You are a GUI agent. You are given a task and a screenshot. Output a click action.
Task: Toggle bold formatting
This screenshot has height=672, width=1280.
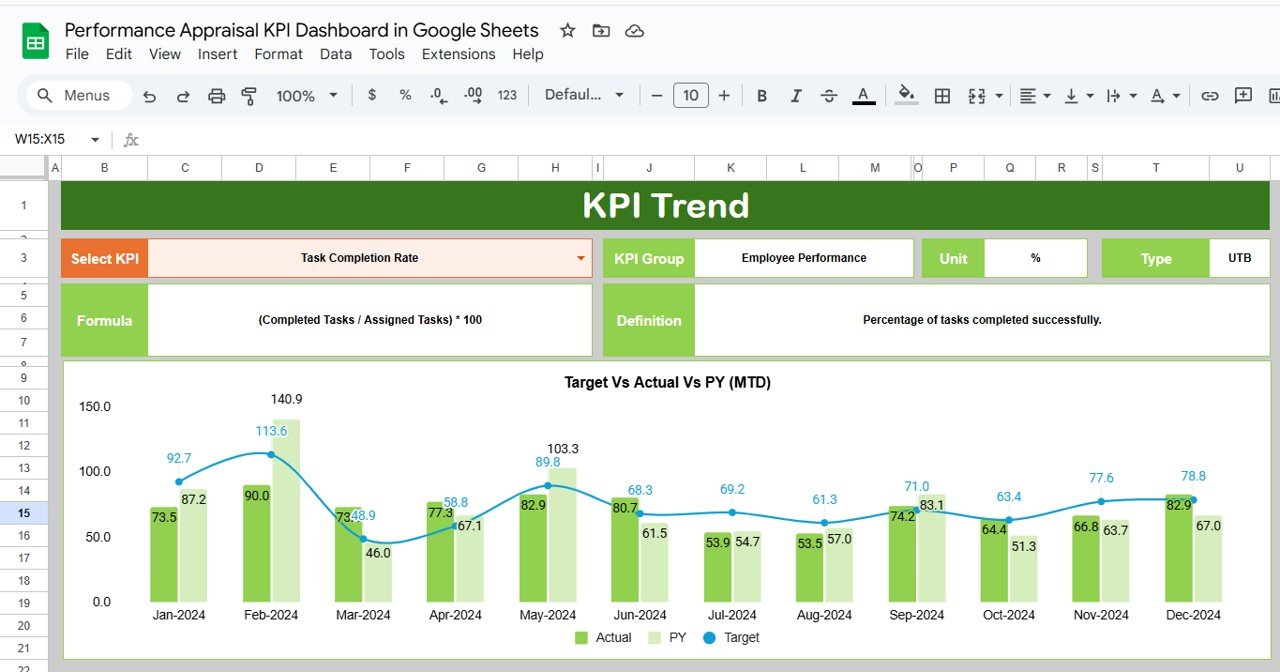click(762, 95)
